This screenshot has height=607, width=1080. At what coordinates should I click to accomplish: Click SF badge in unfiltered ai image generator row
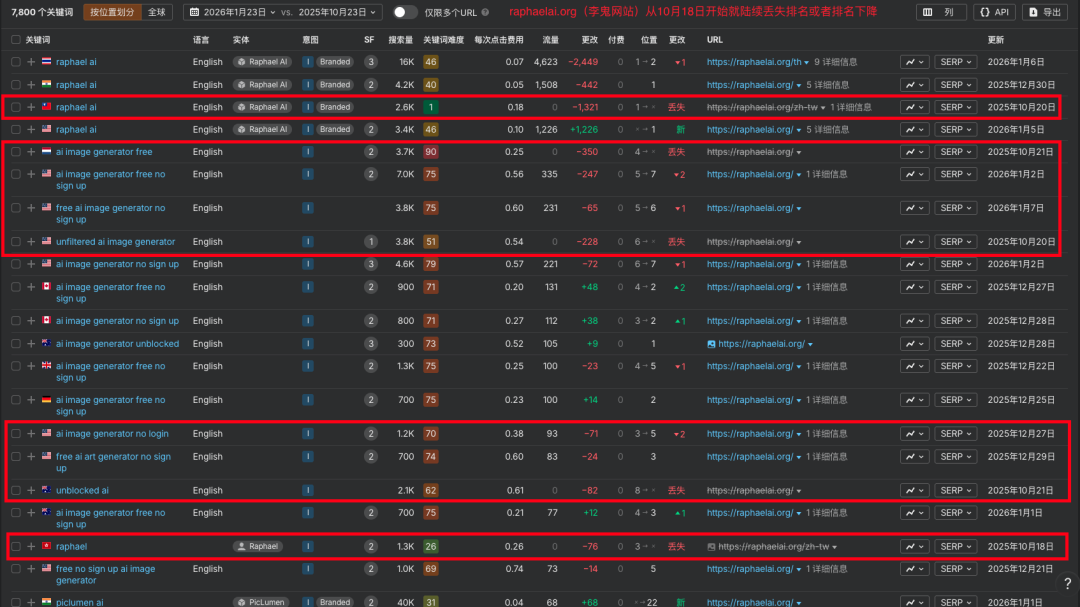(x=371, y=242)
